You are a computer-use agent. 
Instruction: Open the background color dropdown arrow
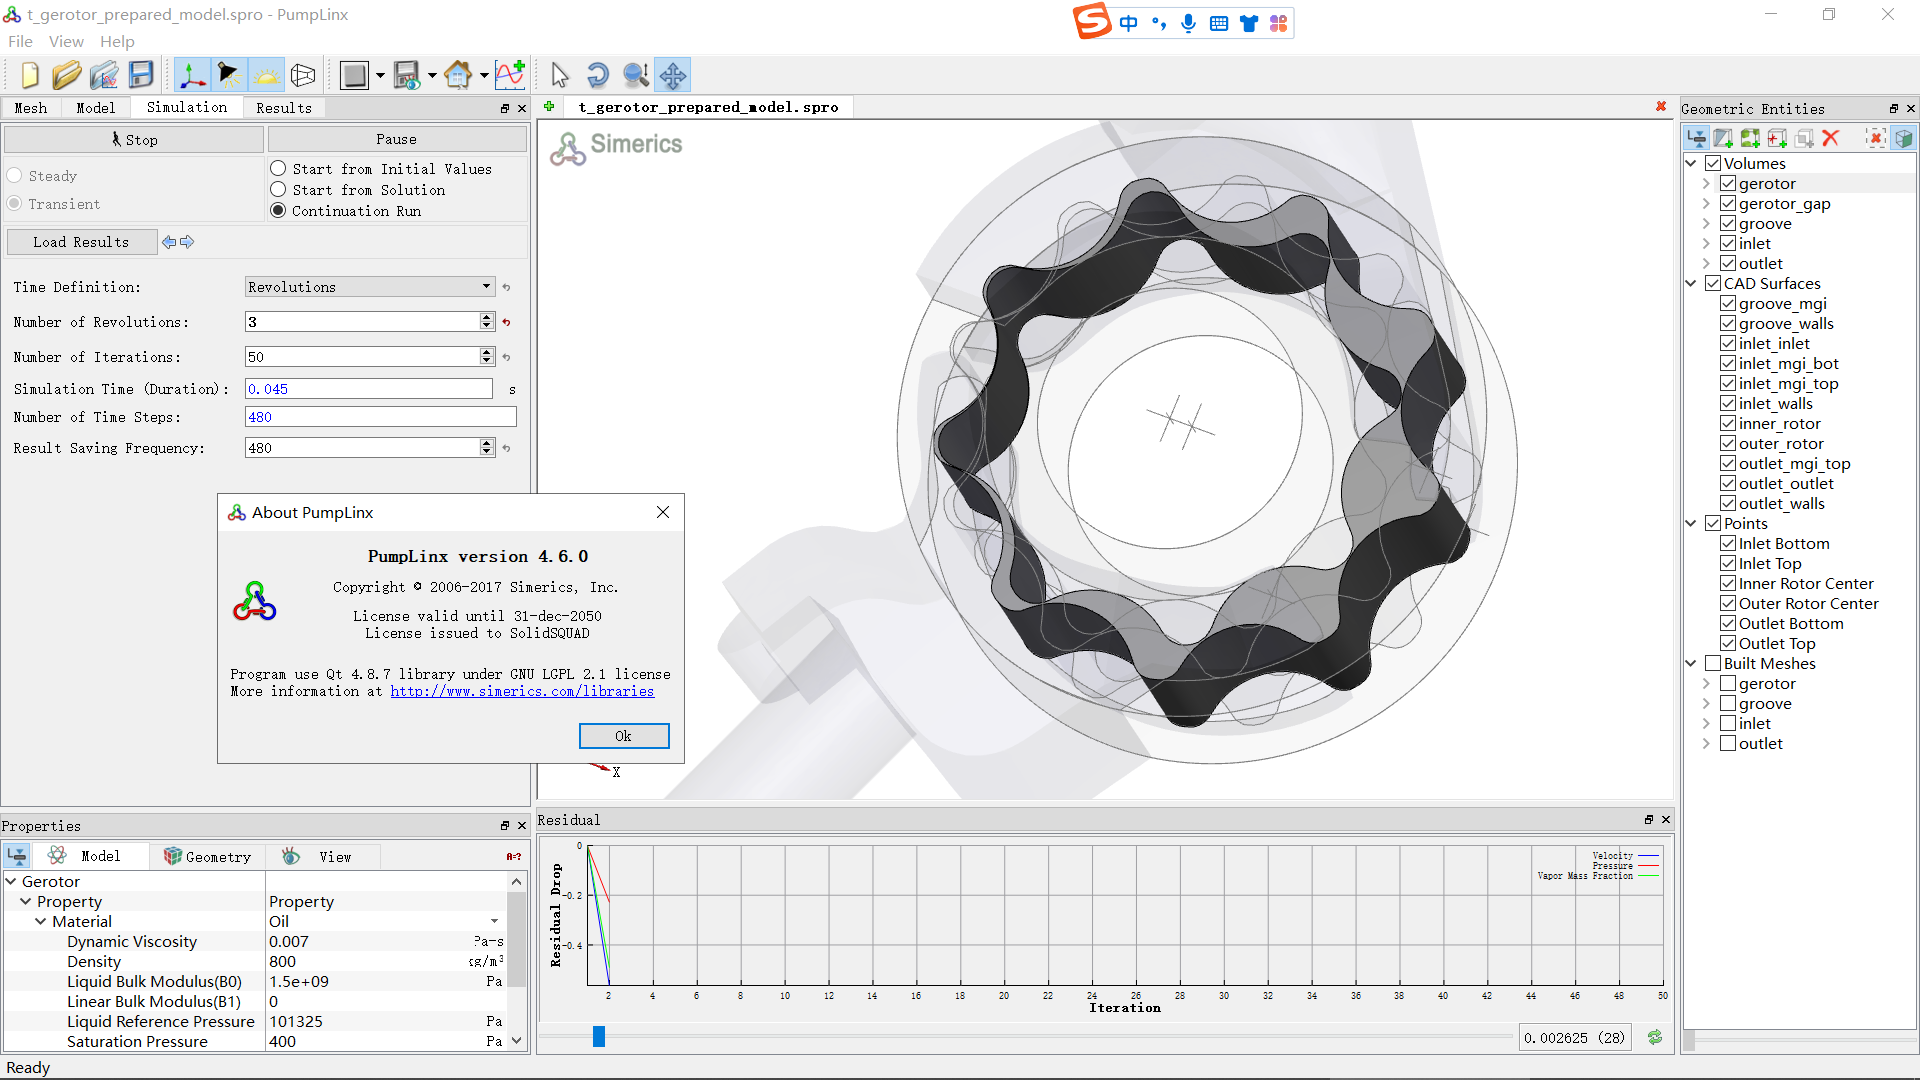[380, 76]
